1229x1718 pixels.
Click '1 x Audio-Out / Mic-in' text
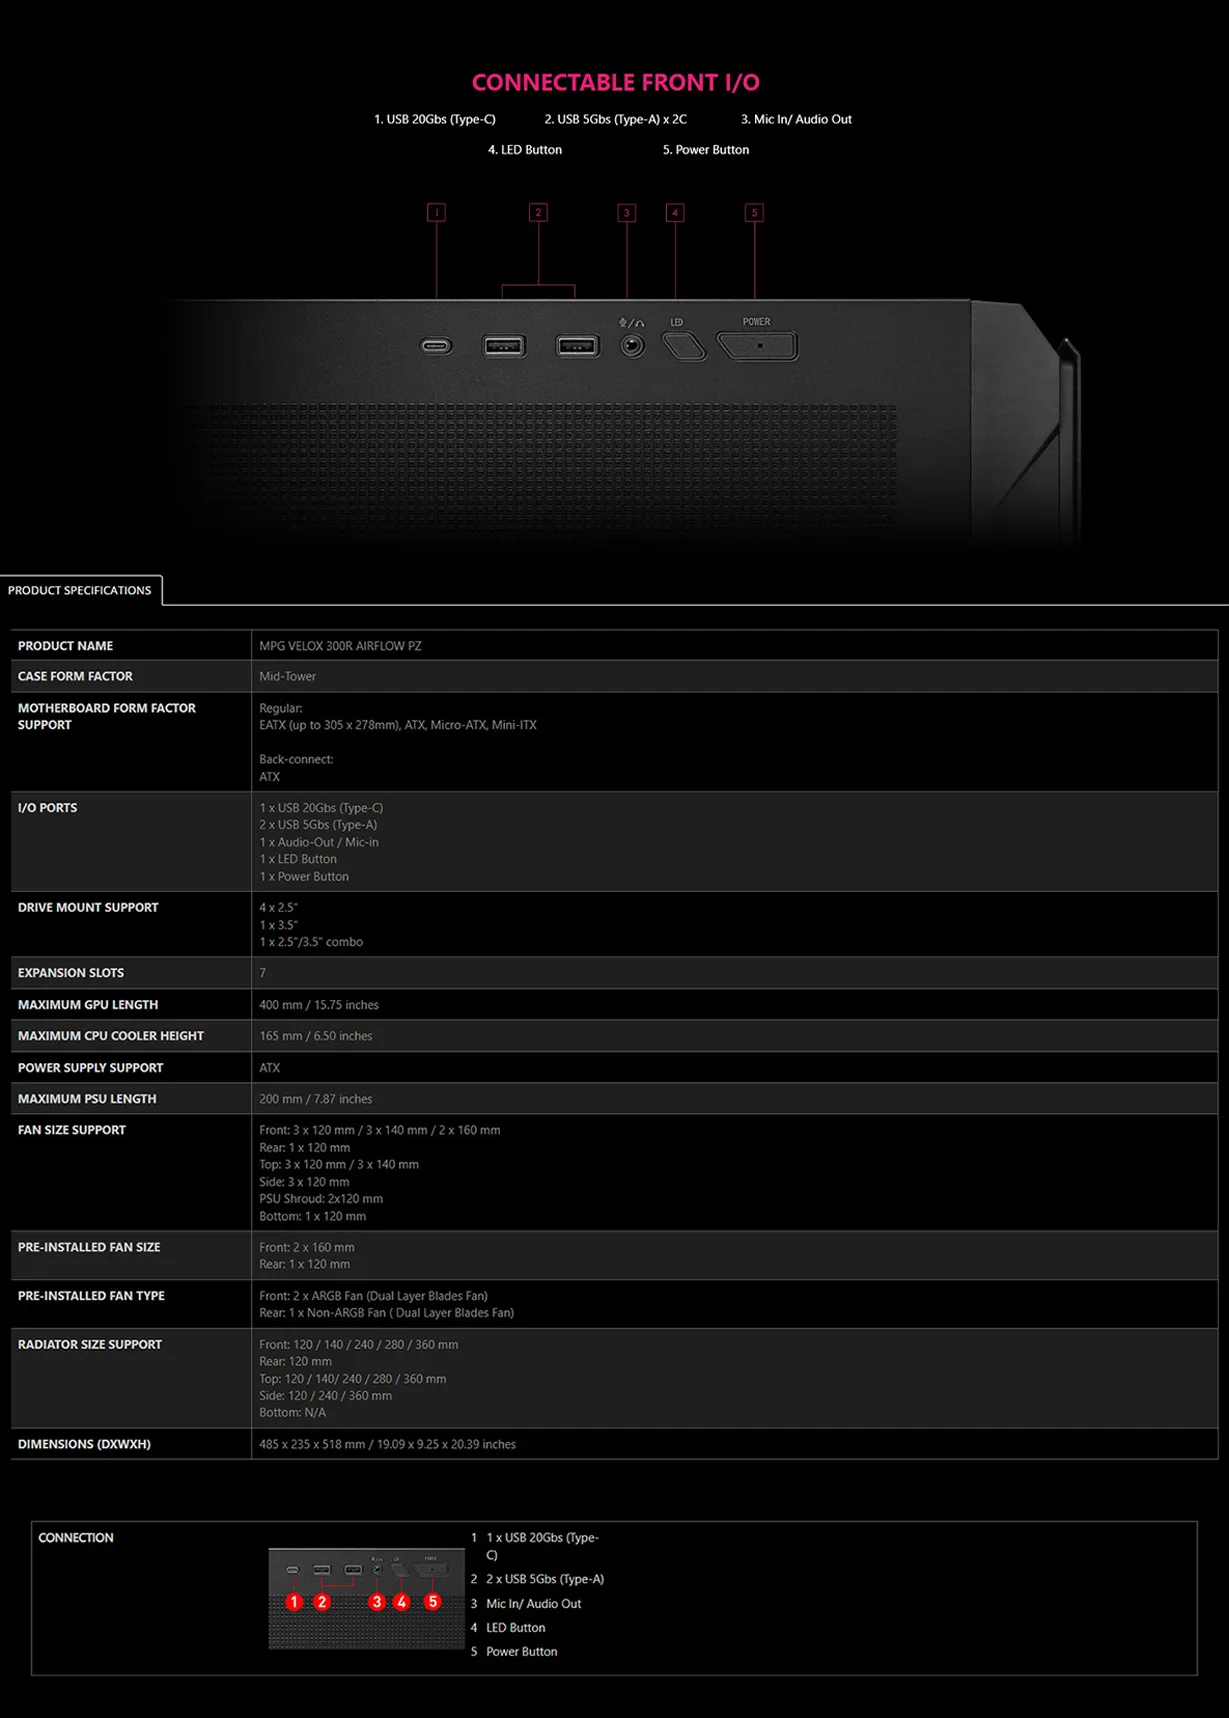(x=319, y=842)
